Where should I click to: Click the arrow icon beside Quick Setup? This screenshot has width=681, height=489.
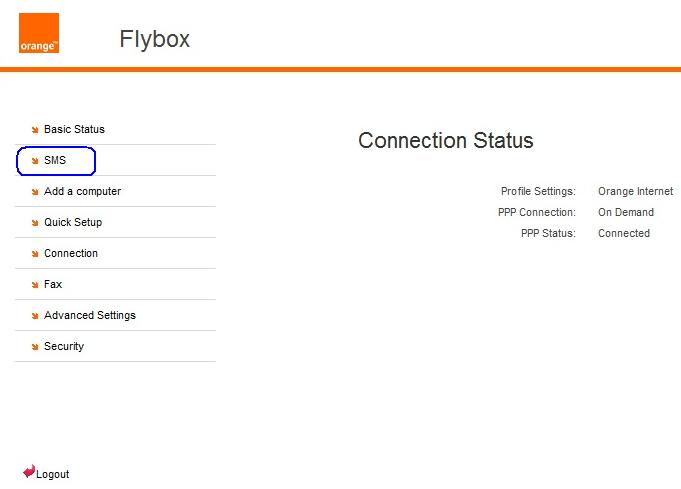35,223
